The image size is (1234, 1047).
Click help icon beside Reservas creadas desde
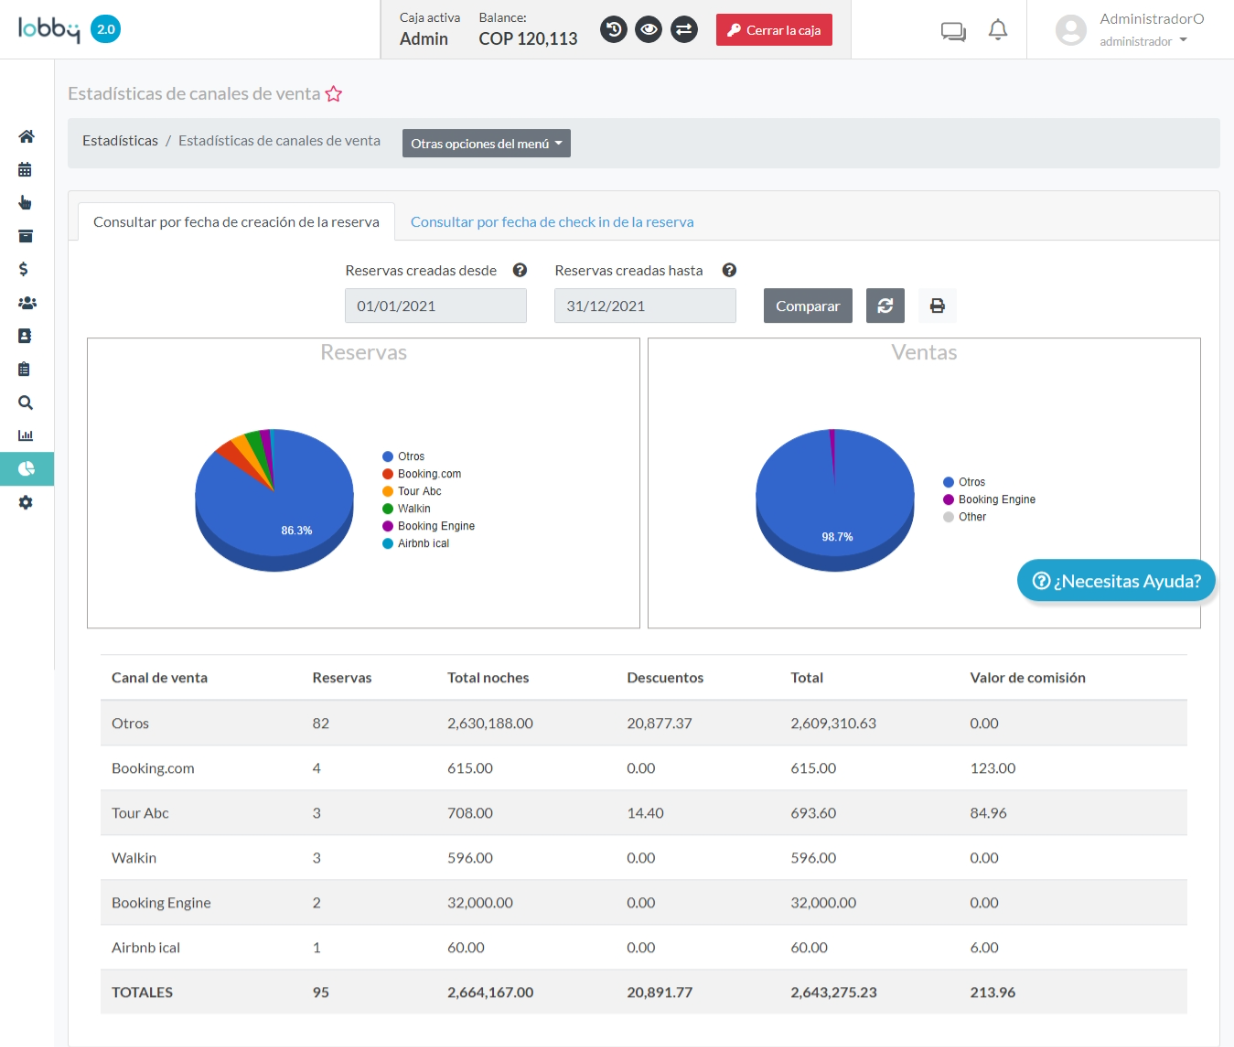(520, 270)
